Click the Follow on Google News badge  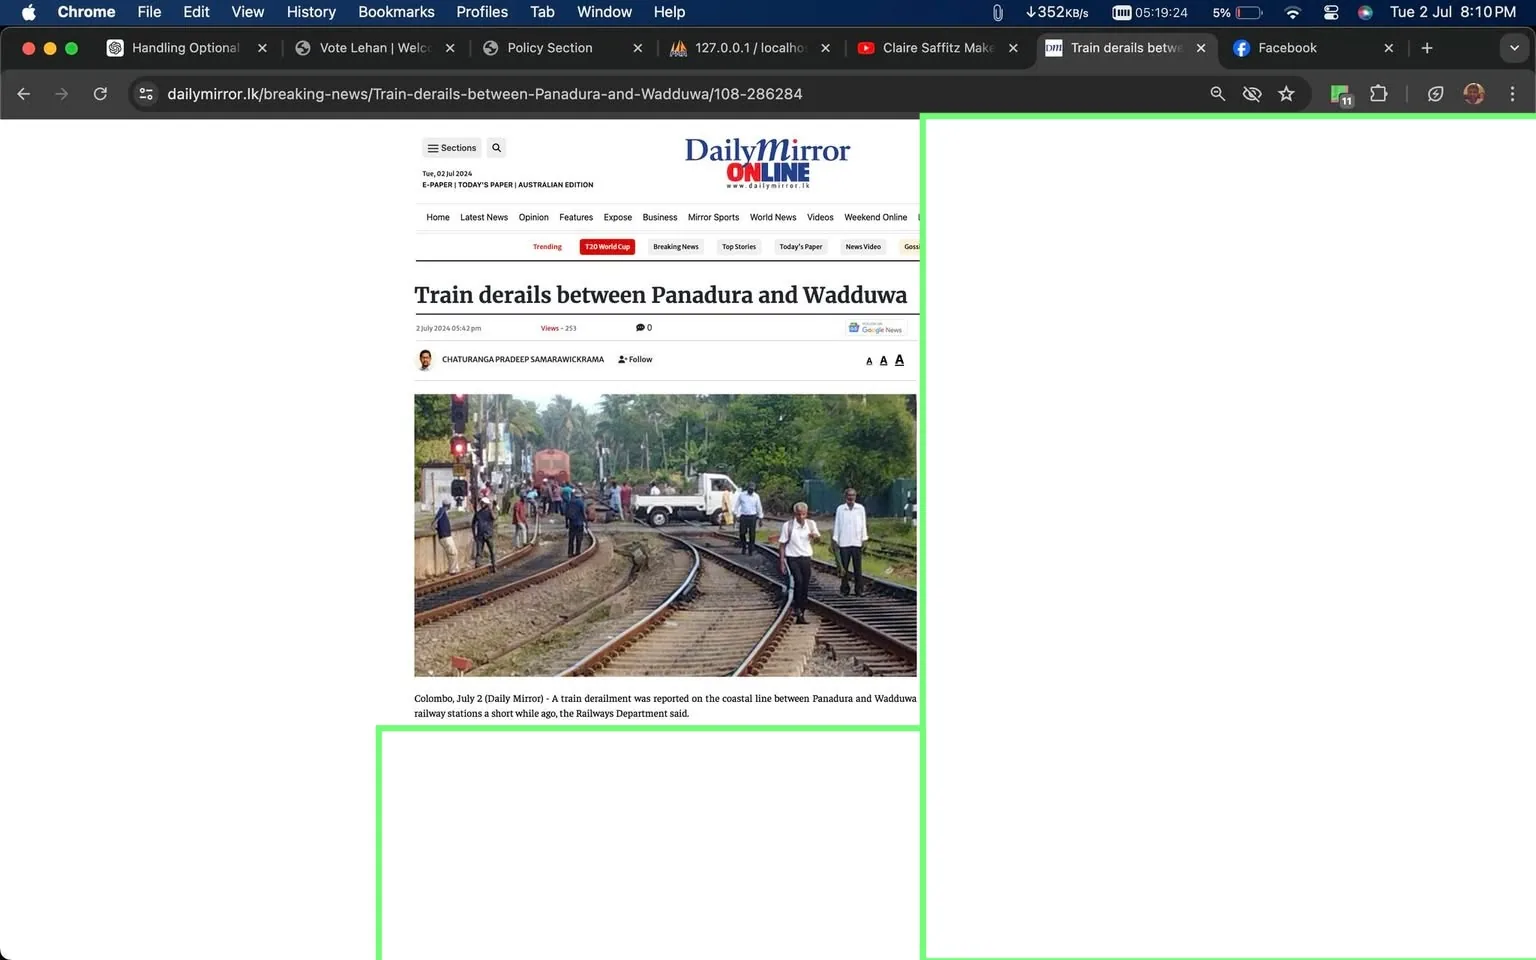(x=874, y=327)
